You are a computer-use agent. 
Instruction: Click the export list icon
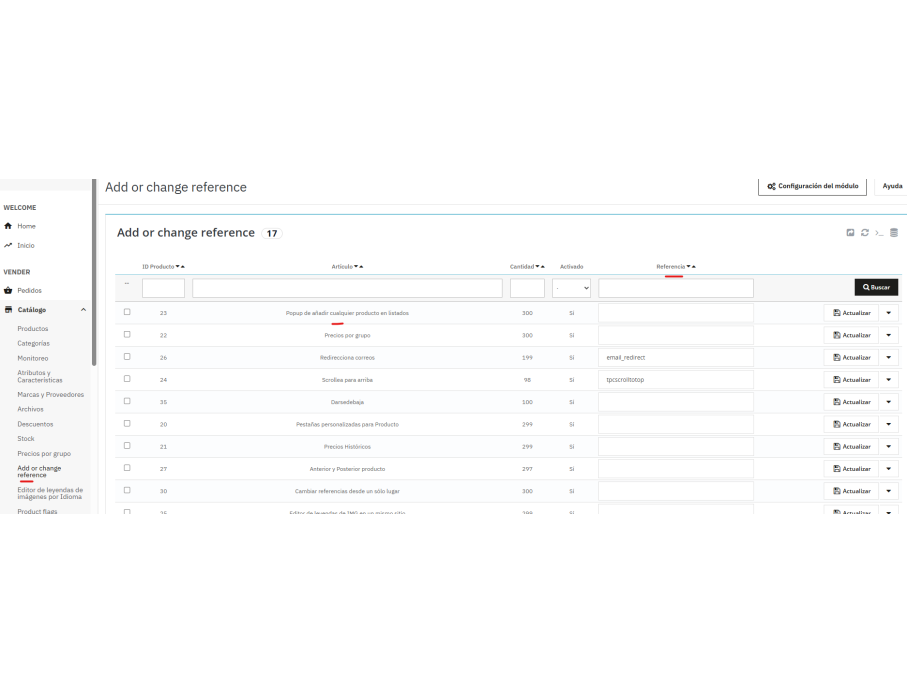point(850,233)
